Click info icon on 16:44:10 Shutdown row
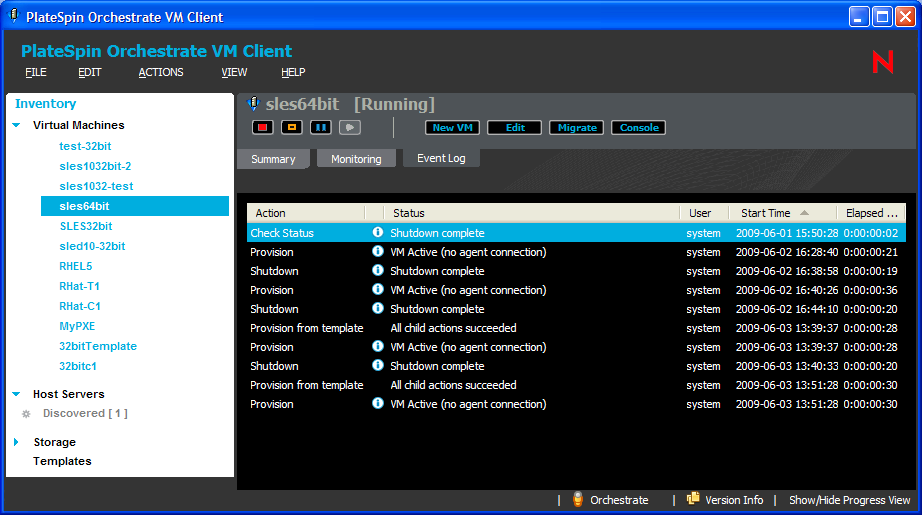This screenshot has width=922, height=515. (378, 308)
